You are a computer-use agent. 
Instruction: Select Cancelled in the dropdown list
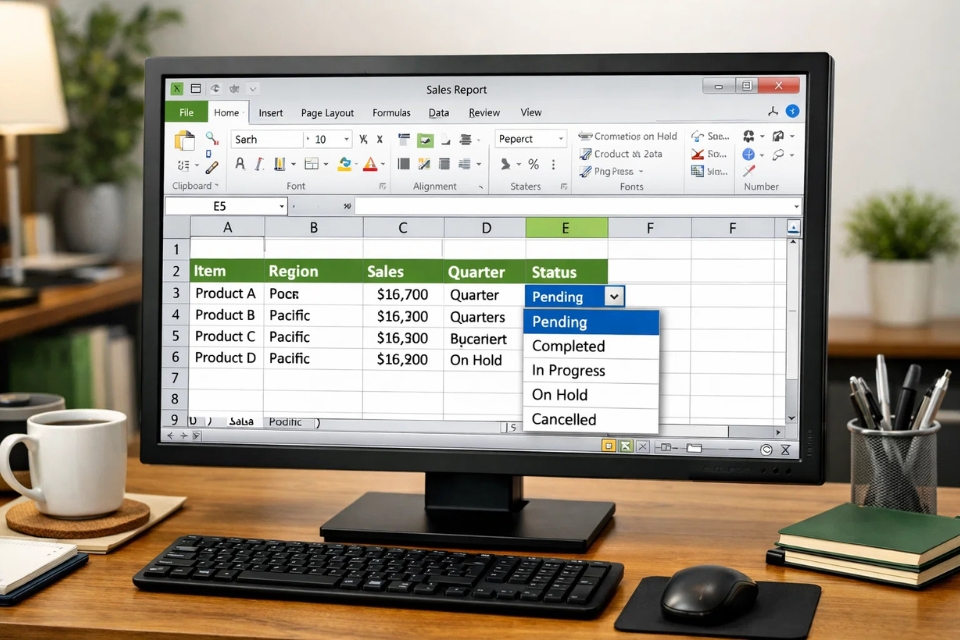[564, 420]
